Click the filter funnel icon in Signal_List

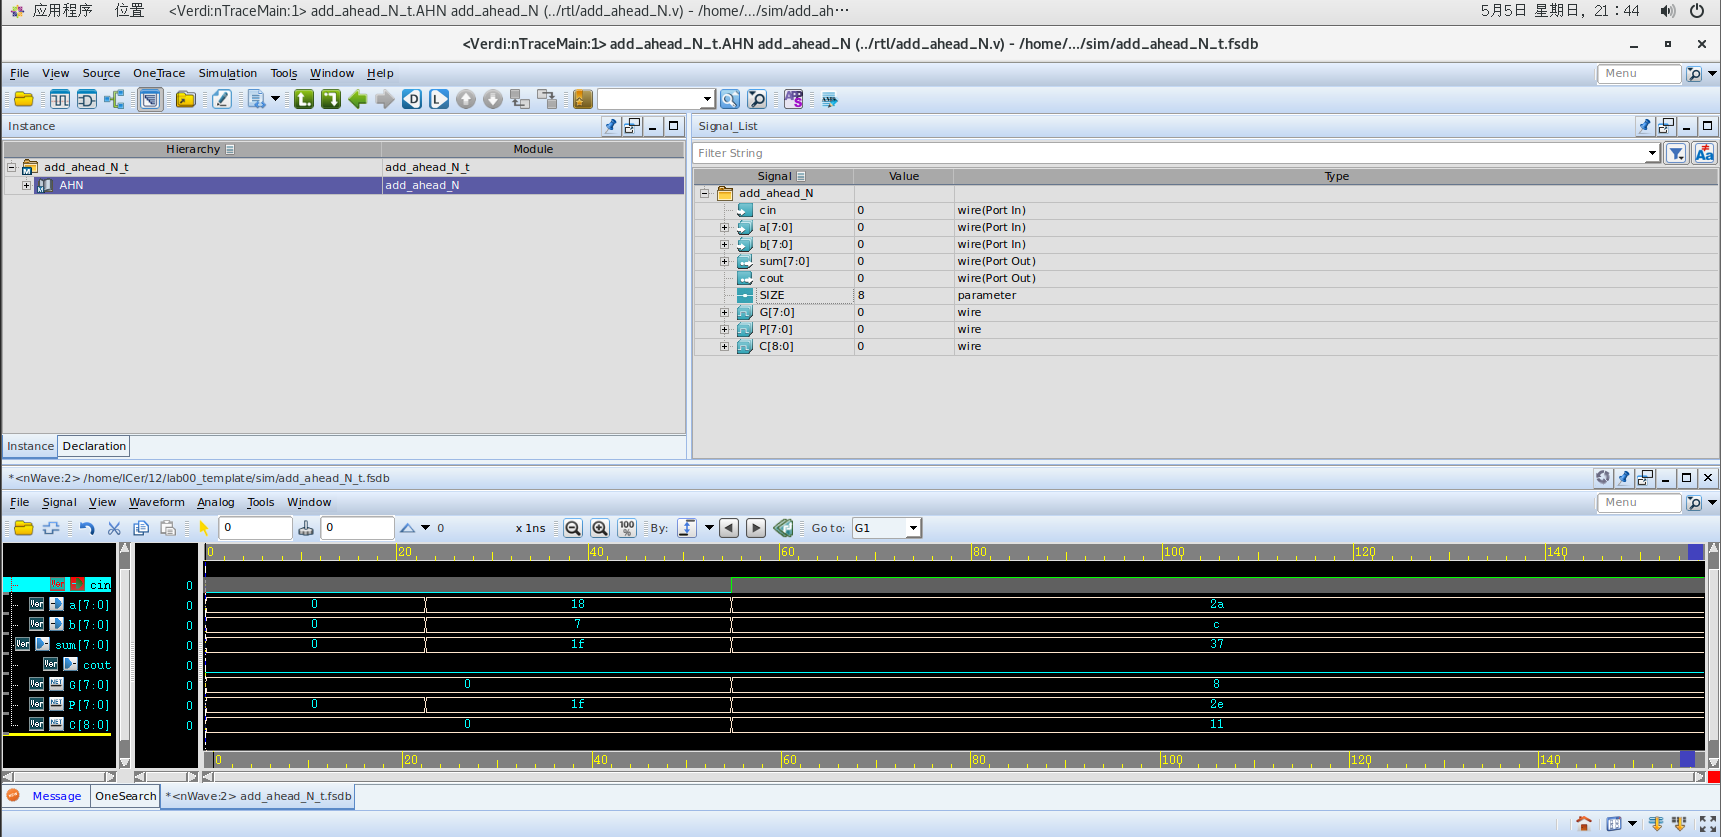point(1677,153)
